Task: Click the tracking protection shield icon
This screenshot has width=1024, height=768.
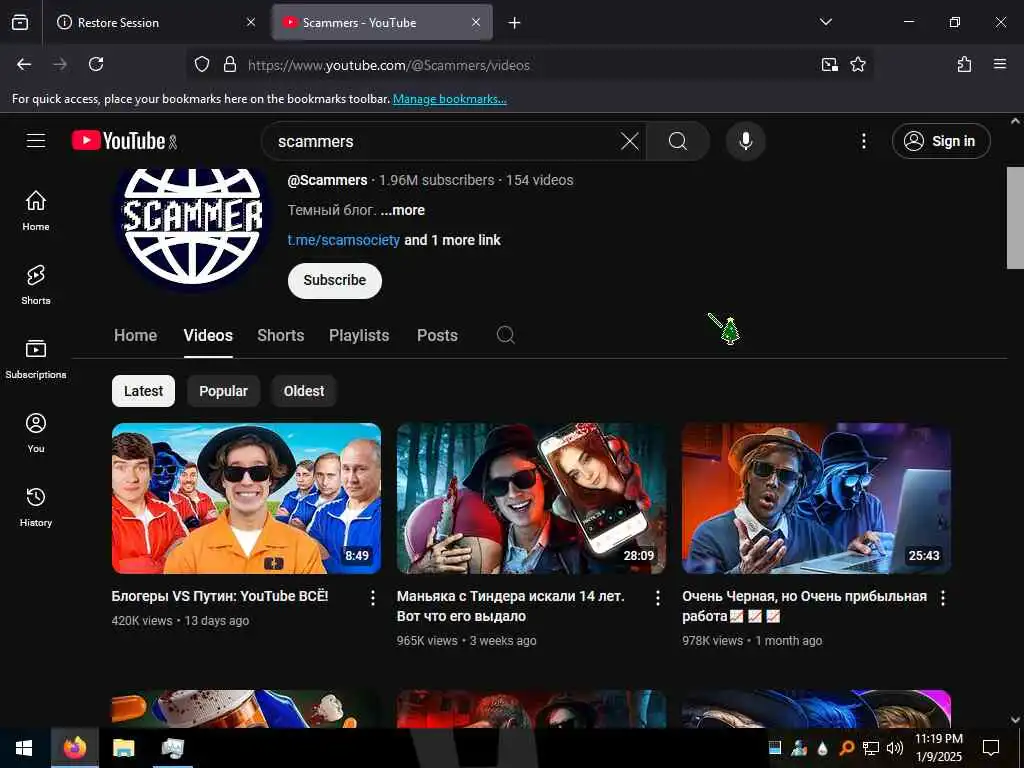Action: pyautogui.click(x=202, y=64)
